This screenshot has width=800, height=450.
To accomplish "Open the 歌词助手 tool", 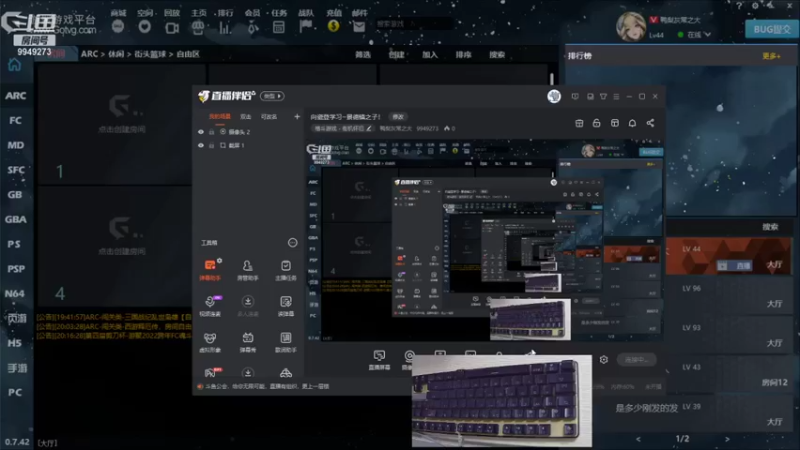I will coord(286,342).
